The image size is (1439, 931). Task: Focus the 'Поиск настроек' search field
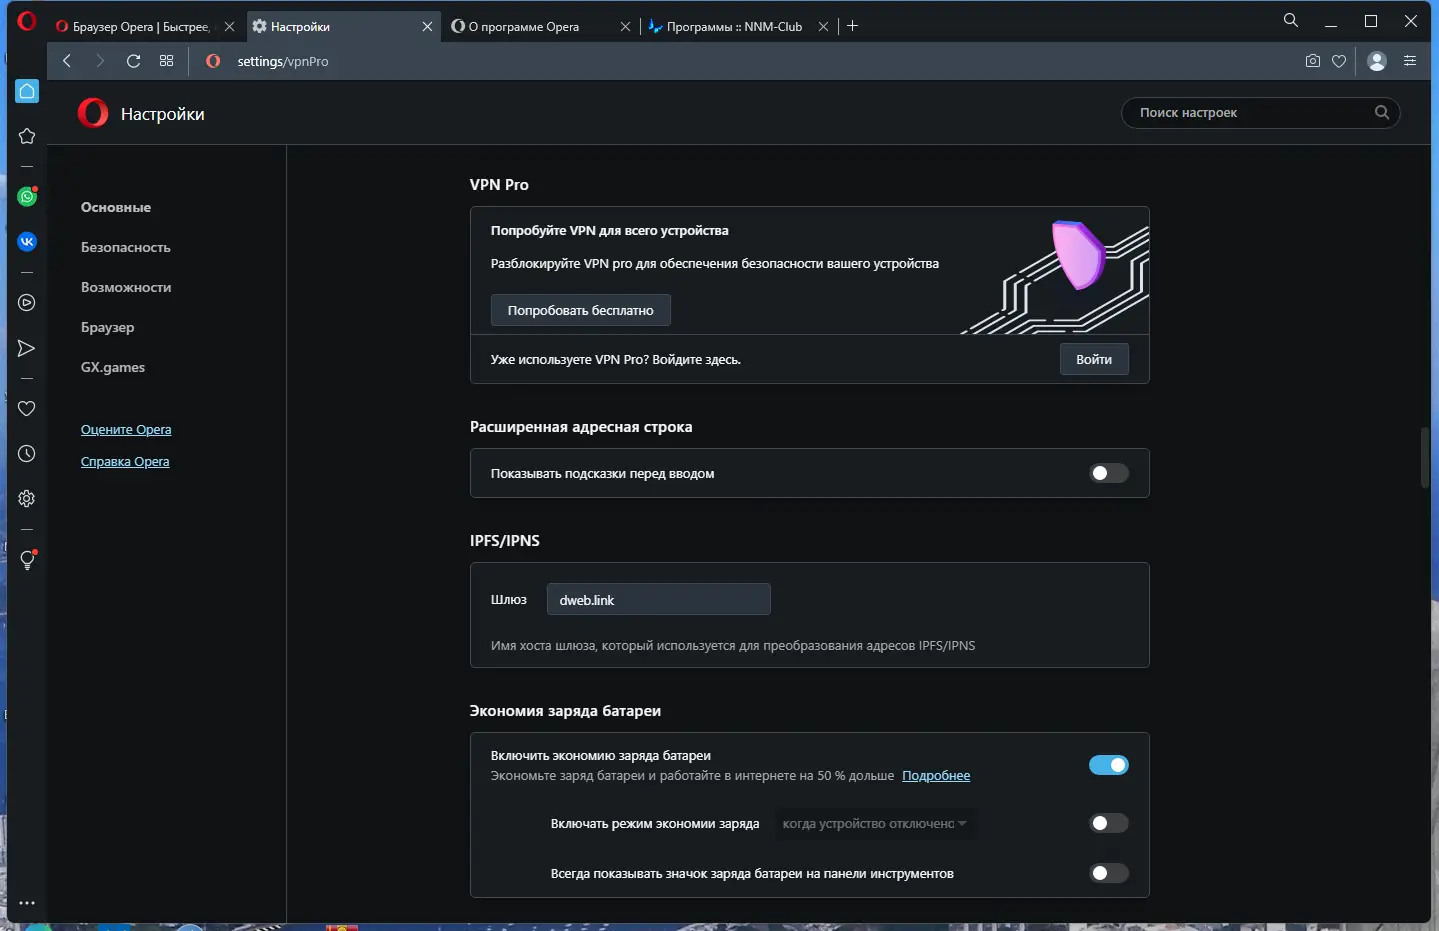pyautogui.click(x=1260, y=112)
